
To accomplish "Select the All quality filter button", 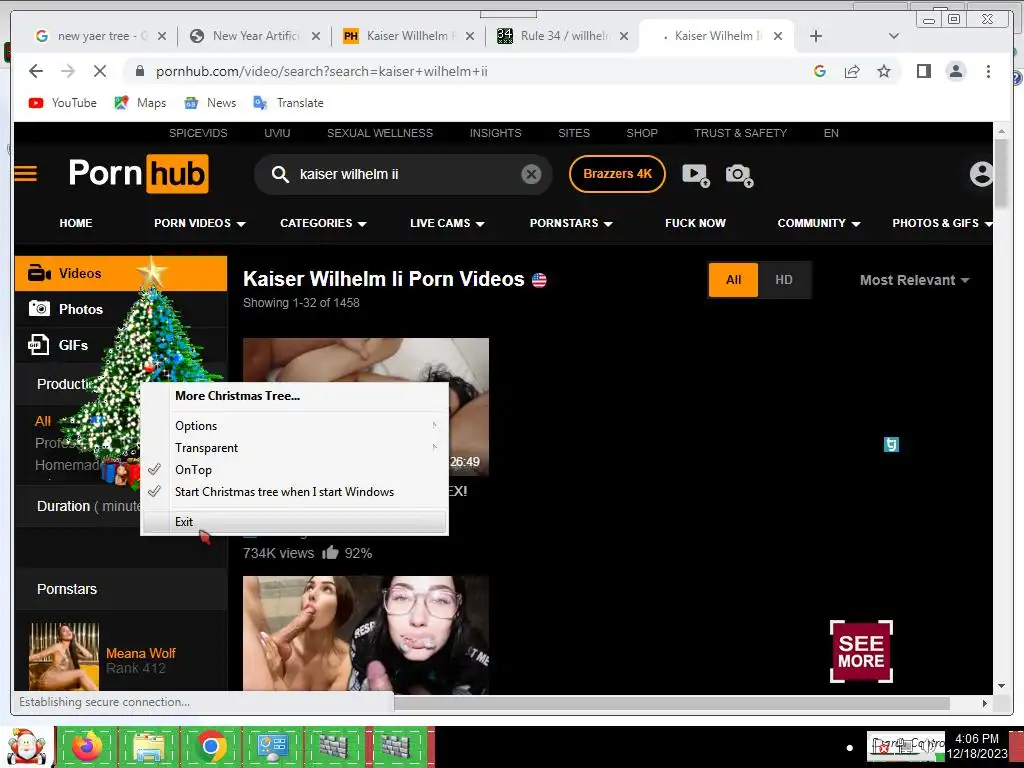I will click(733, 280).
